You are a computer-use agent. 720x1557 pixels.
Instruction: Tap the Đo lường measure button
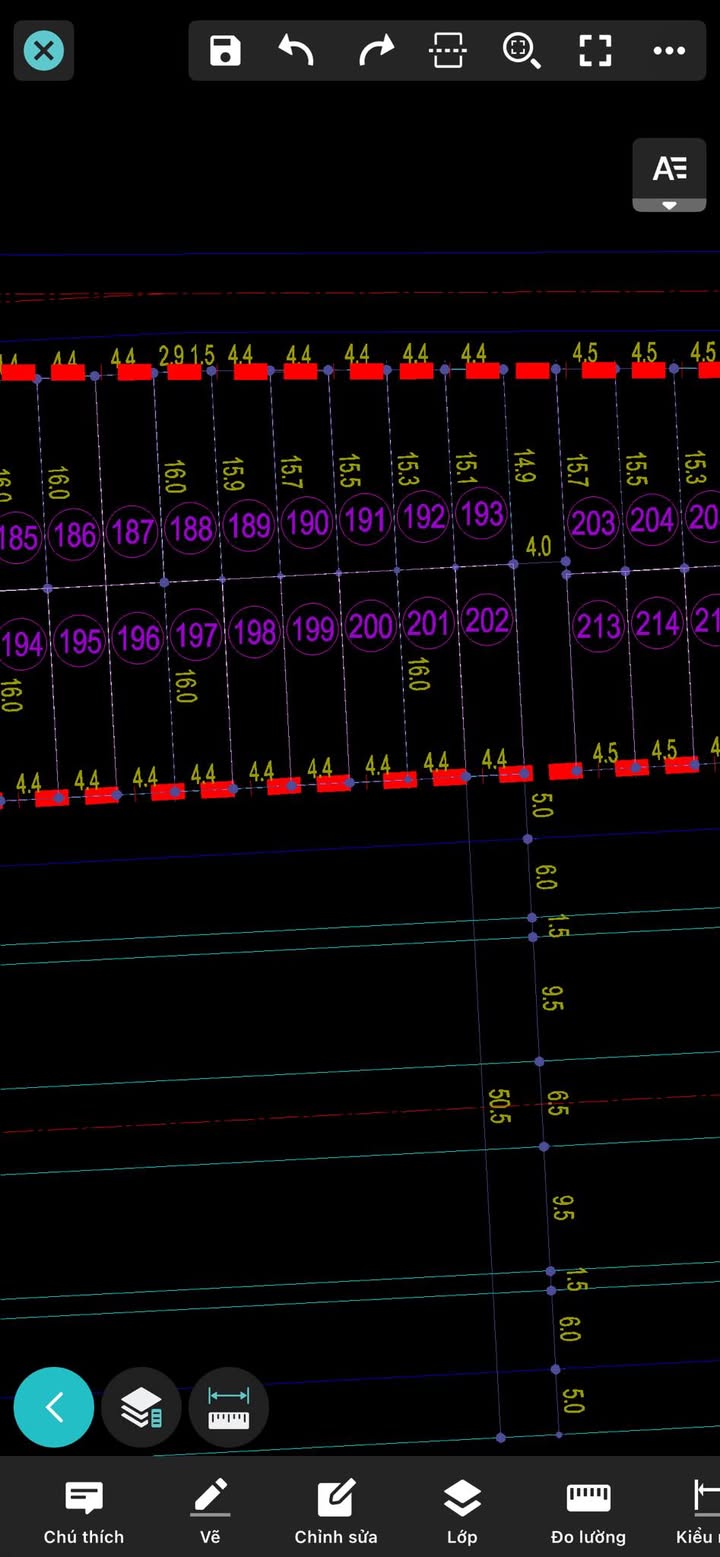point(588,1512)
